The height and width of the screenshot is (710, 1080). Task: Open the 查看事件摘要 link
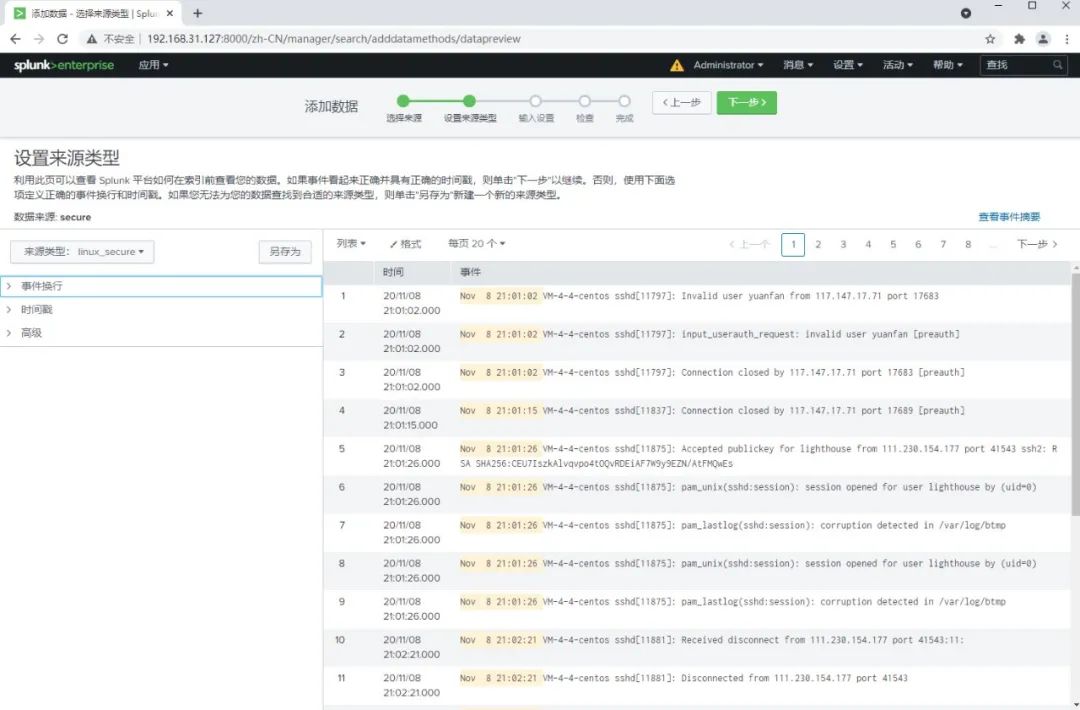click(1009, 217)
